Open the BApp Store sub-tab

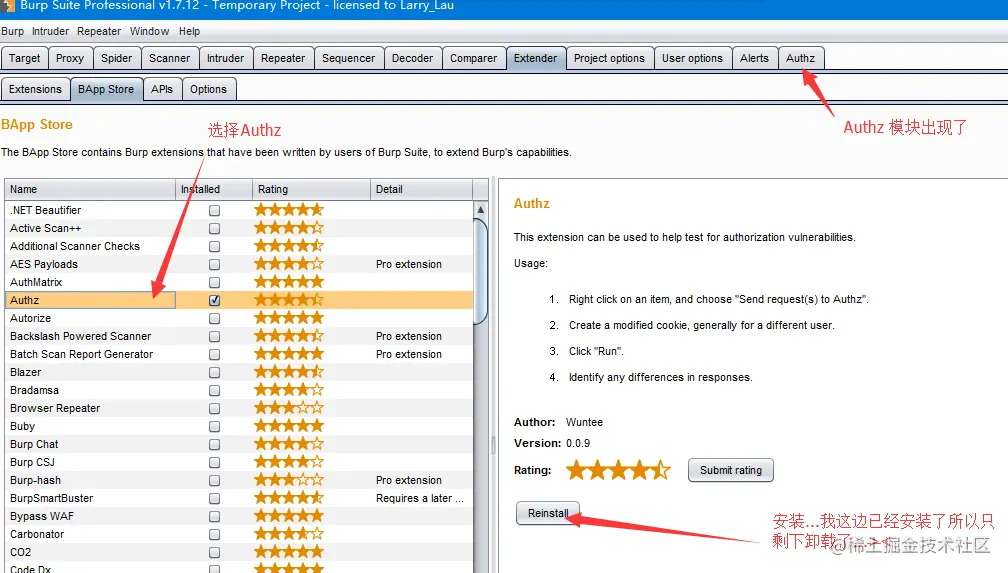(106, 89)
